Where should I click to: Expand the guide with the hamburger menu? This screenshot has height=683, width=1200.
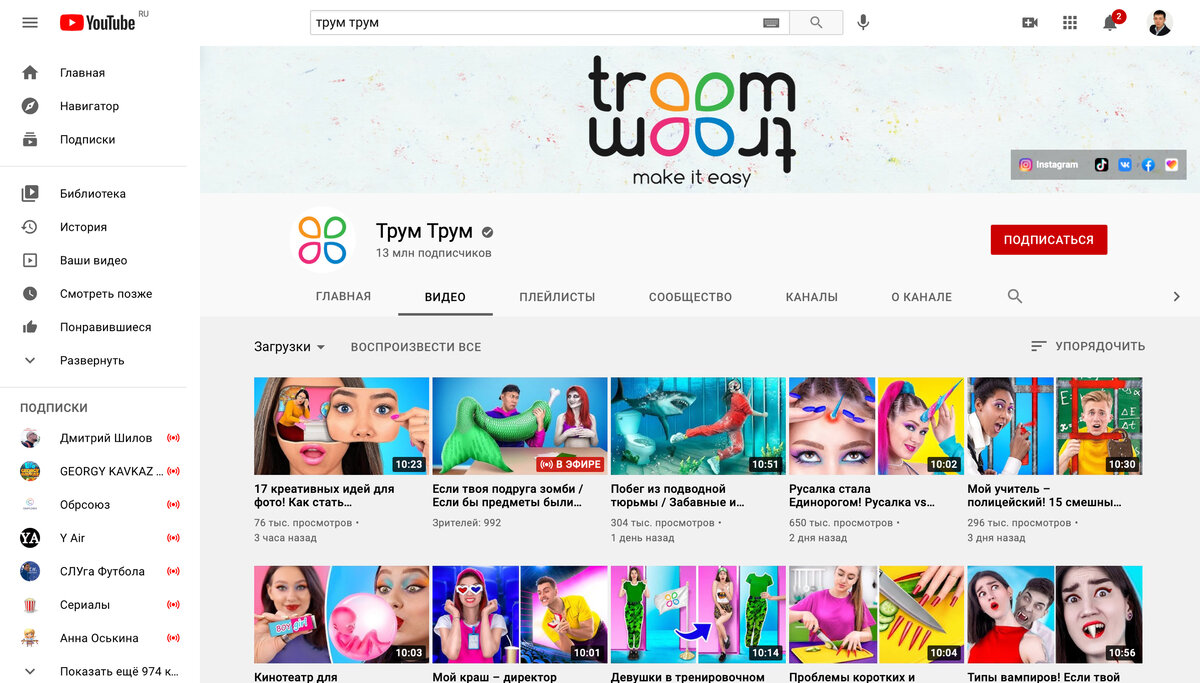point(29,22)
